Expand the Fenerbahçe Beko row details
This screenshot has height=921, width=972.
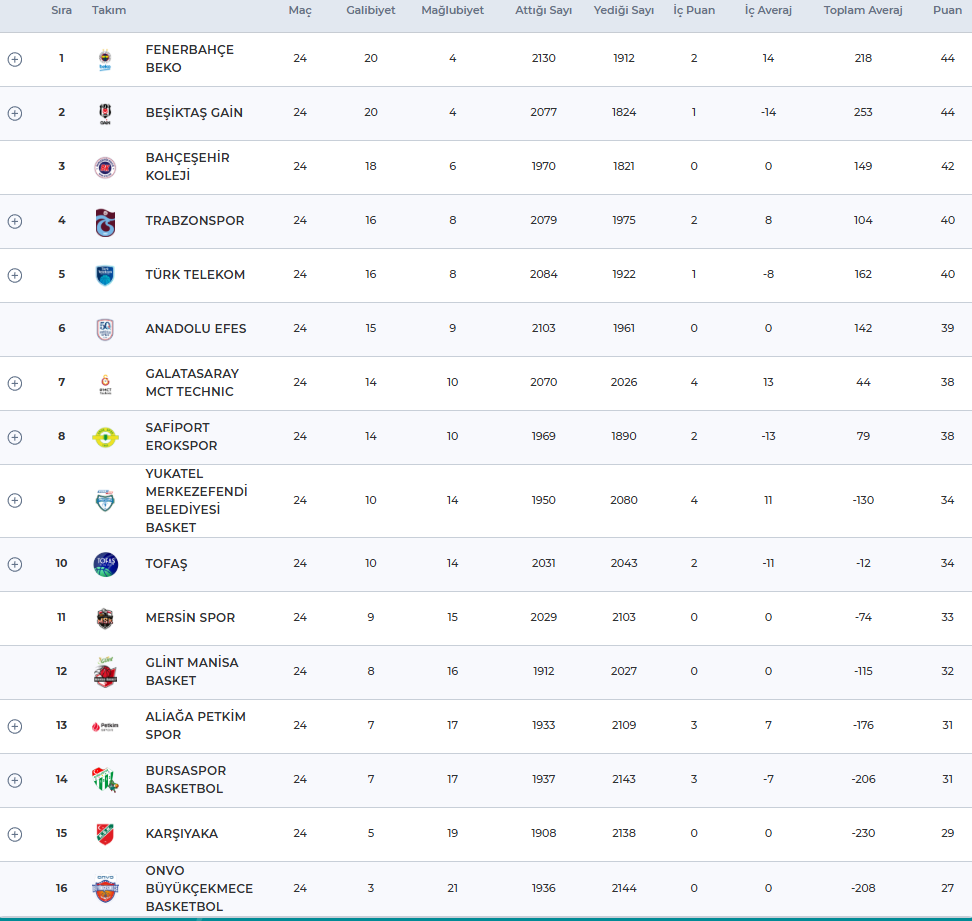(14, 59)
